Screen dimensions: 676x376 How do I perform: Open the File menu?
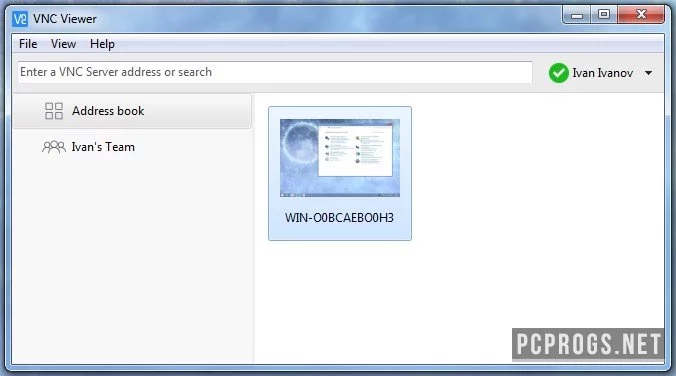pos(28,44)
